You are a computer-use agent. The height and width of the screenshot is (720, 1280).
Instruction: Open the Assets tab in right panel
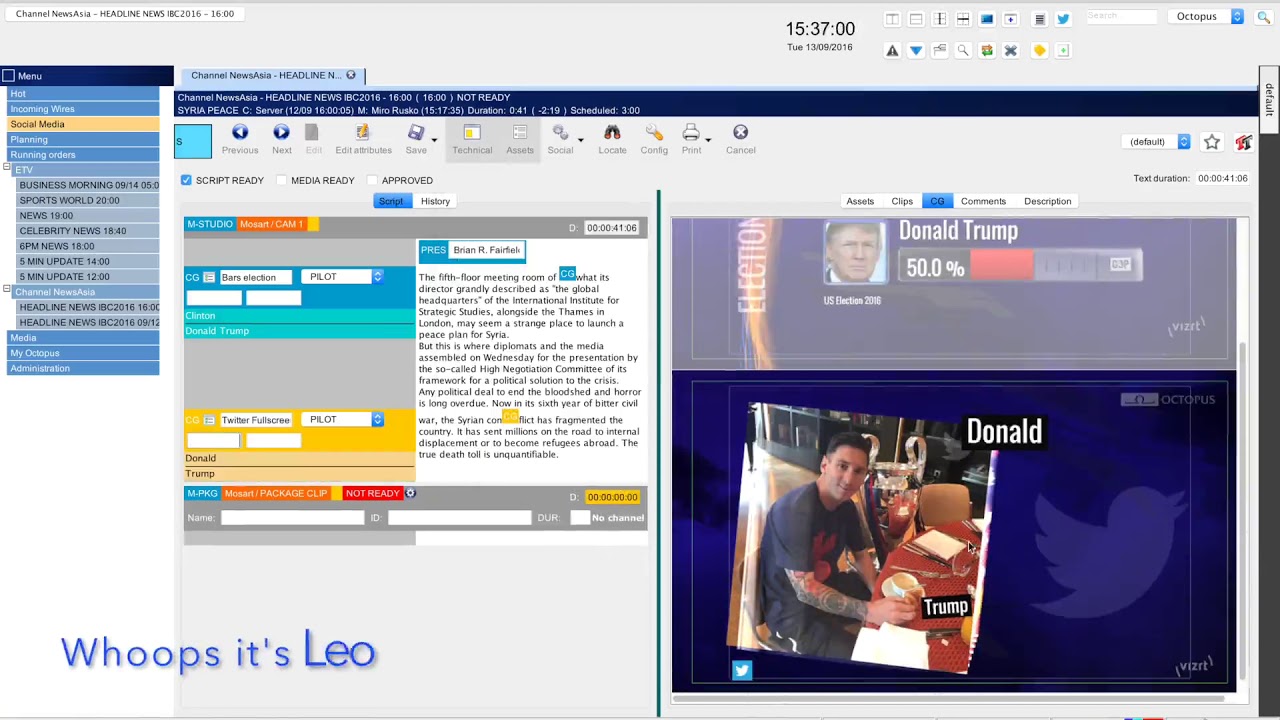pyautogui.click(x=860, y=201)
